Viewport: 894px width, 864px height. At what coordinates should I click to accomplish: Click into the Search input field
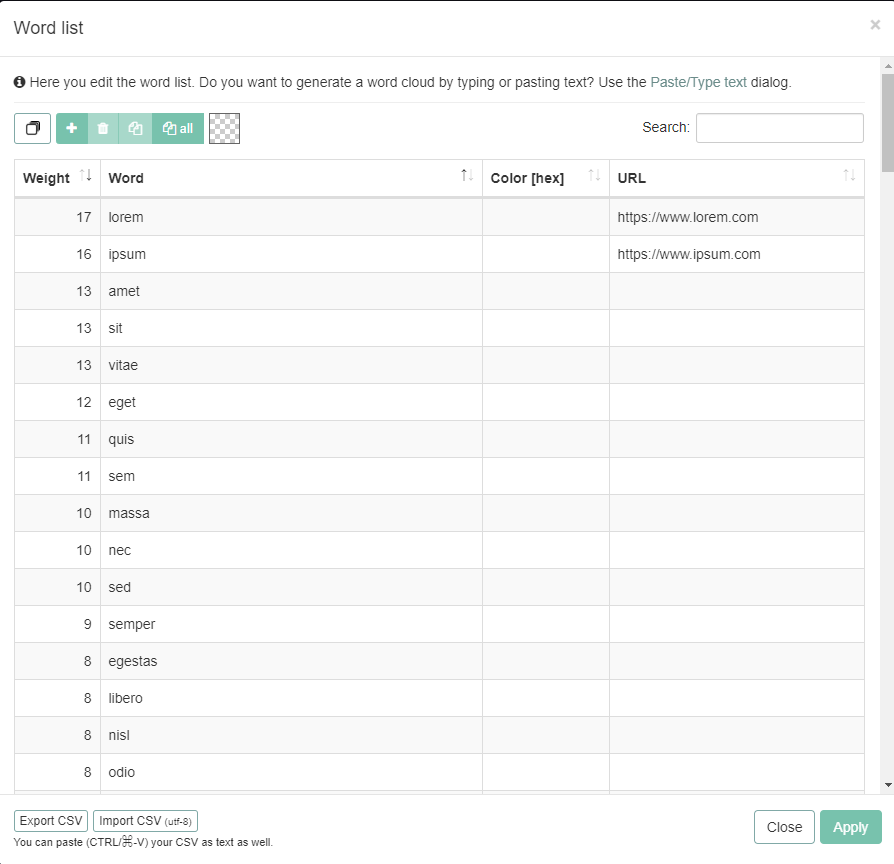(x=779, y=128)
